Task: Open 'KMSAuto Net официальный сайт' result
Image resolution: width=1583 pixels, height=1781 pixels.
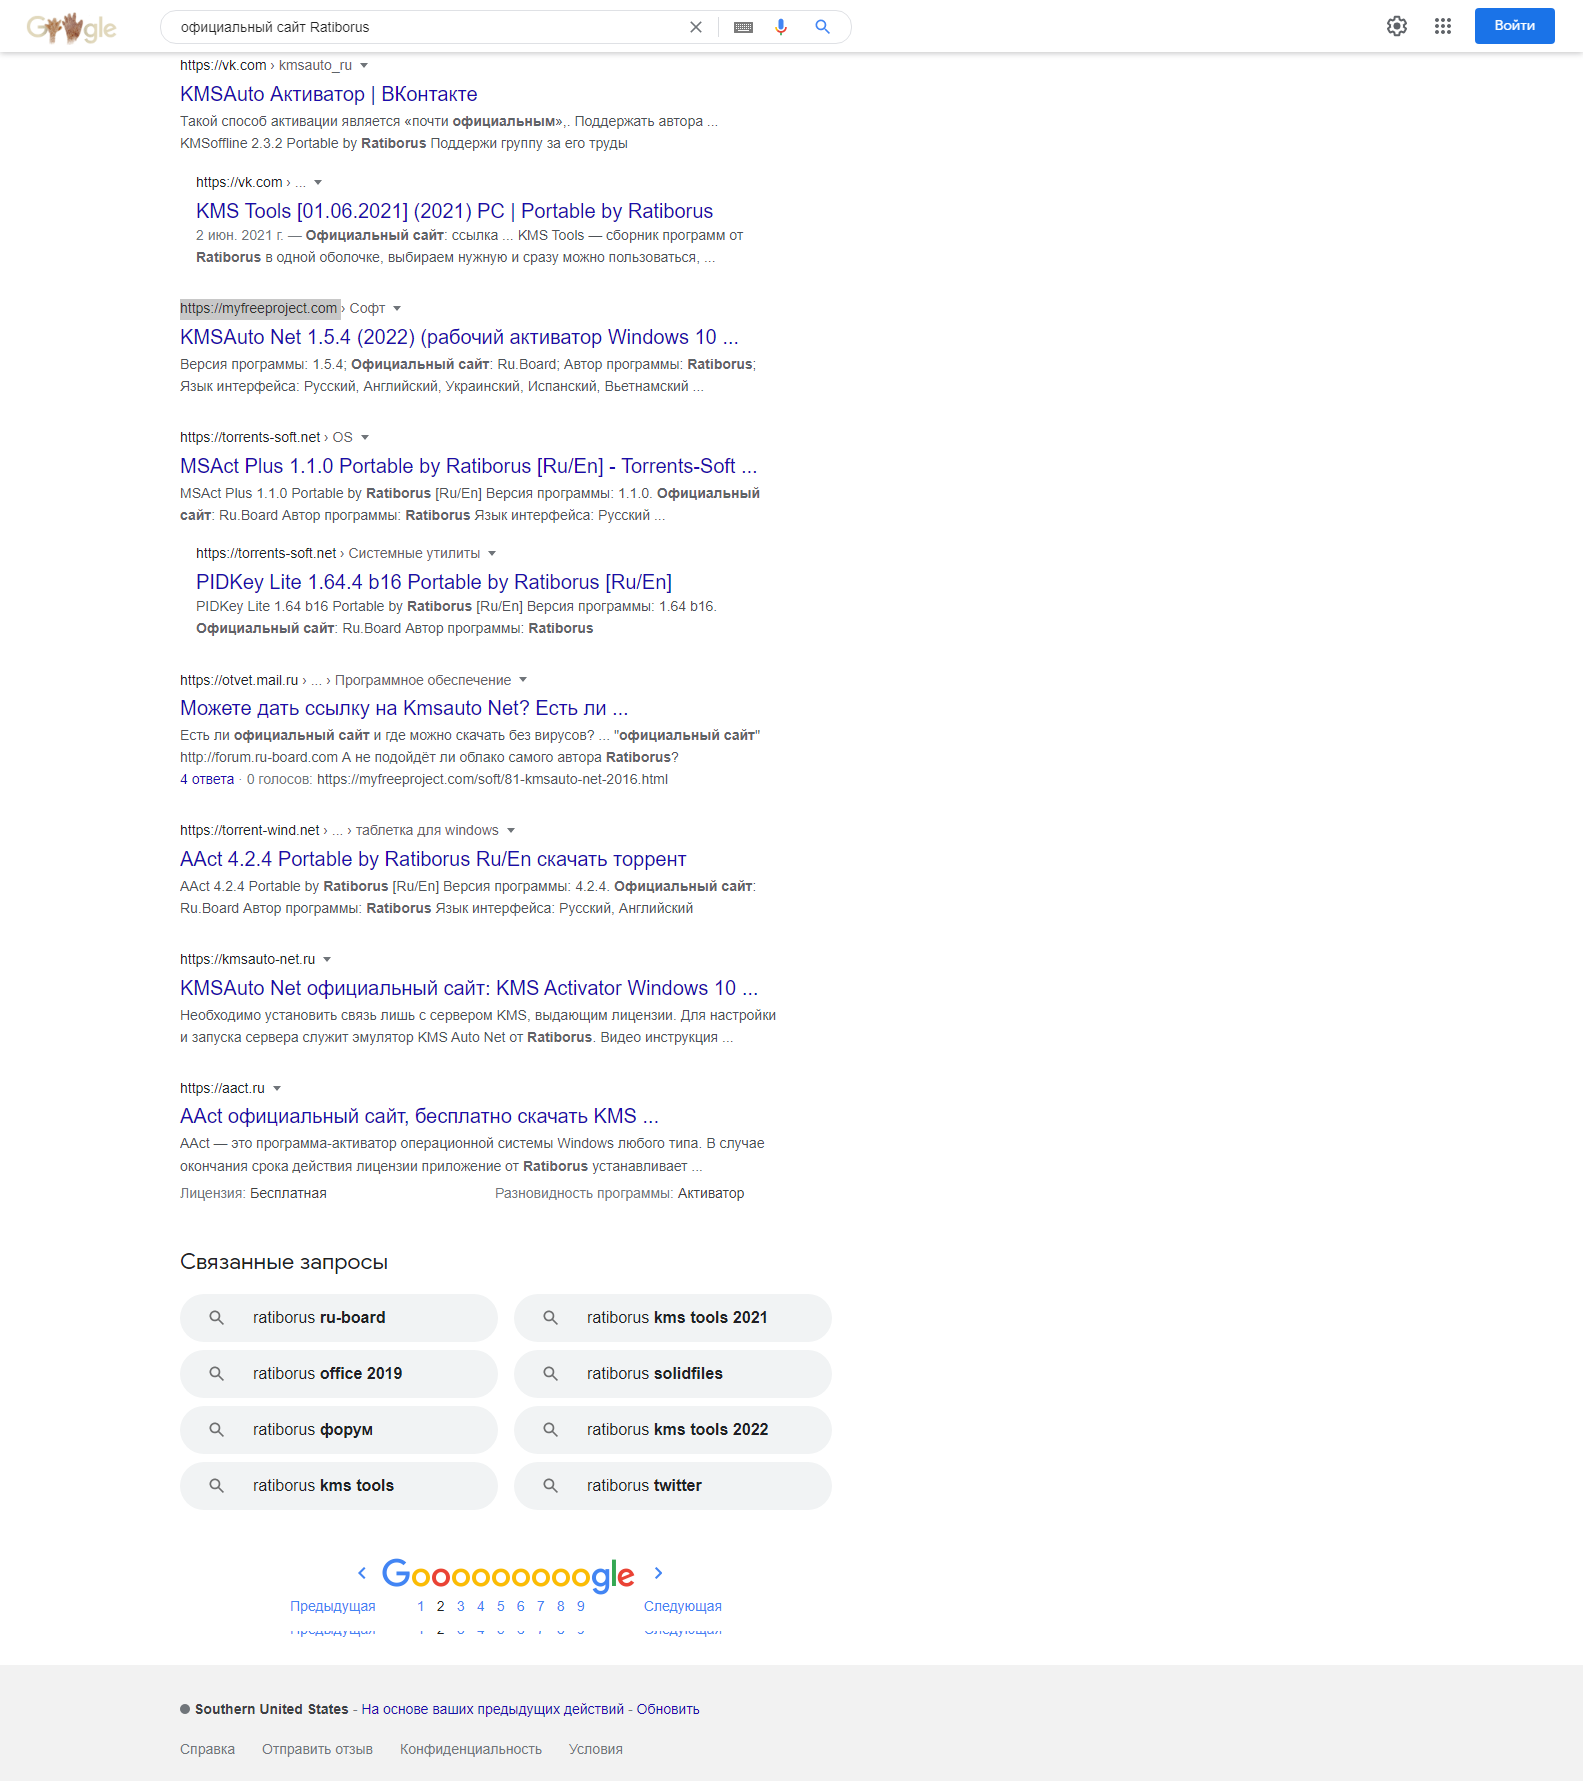Action: coord(469,988)
